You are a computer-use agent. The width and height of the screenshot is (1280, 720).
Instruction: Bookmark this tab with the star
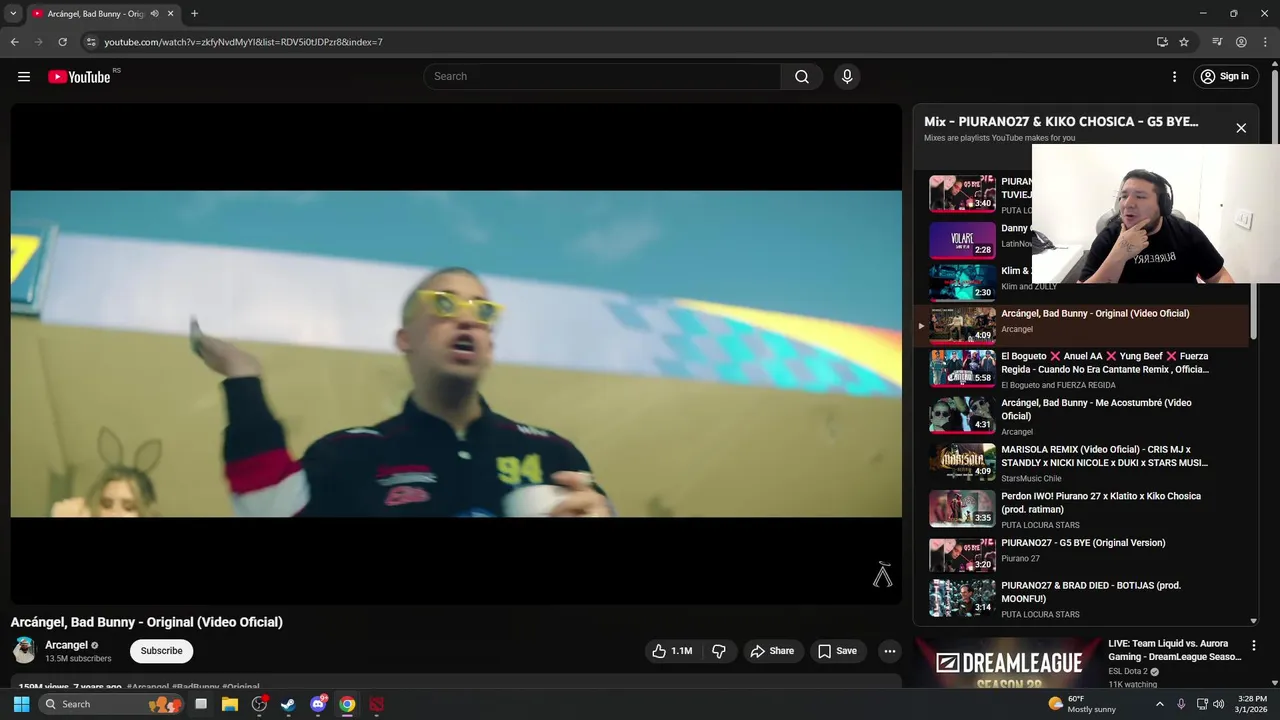(x=1184, y=42)
